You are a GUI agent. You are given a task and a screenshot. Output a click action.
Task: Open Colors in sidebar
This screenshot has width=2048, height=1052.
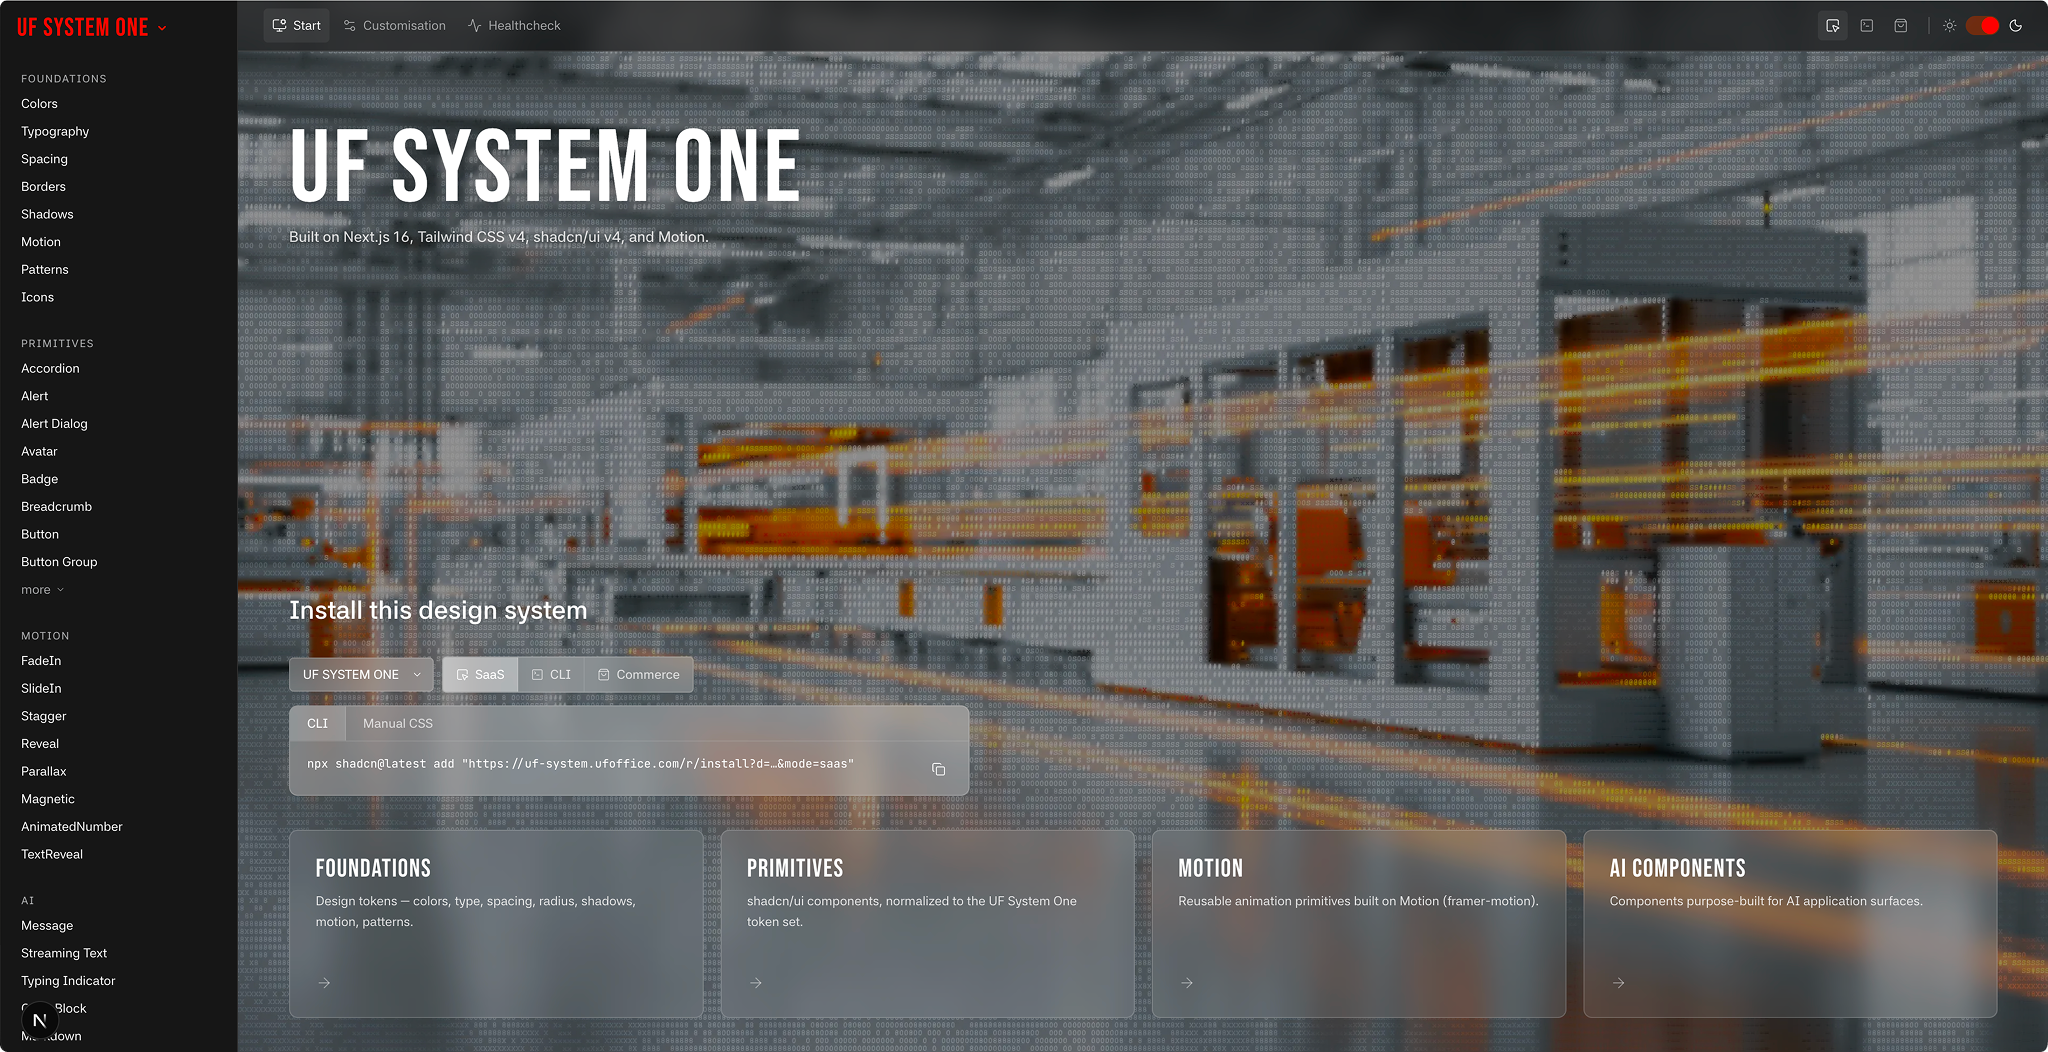(x=39, y=104)
